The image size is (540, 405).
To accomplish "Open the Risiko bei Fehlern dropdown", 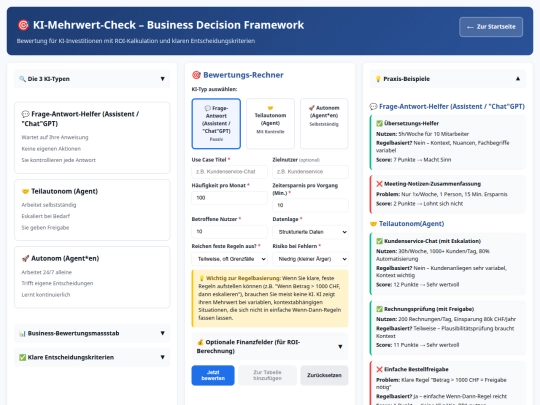I will [310, 259].
